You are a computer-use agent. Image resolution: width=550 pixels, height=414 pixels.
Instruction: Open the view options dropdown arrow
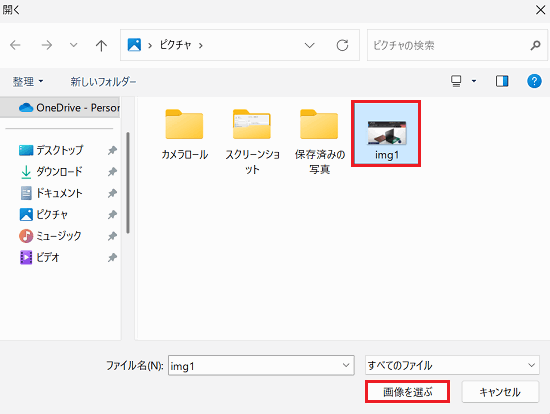[474, 81]
